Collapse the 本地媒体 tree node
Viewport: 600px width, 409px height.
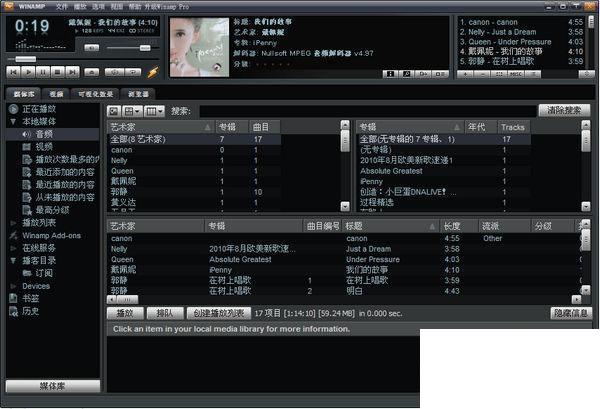point(13,122)
